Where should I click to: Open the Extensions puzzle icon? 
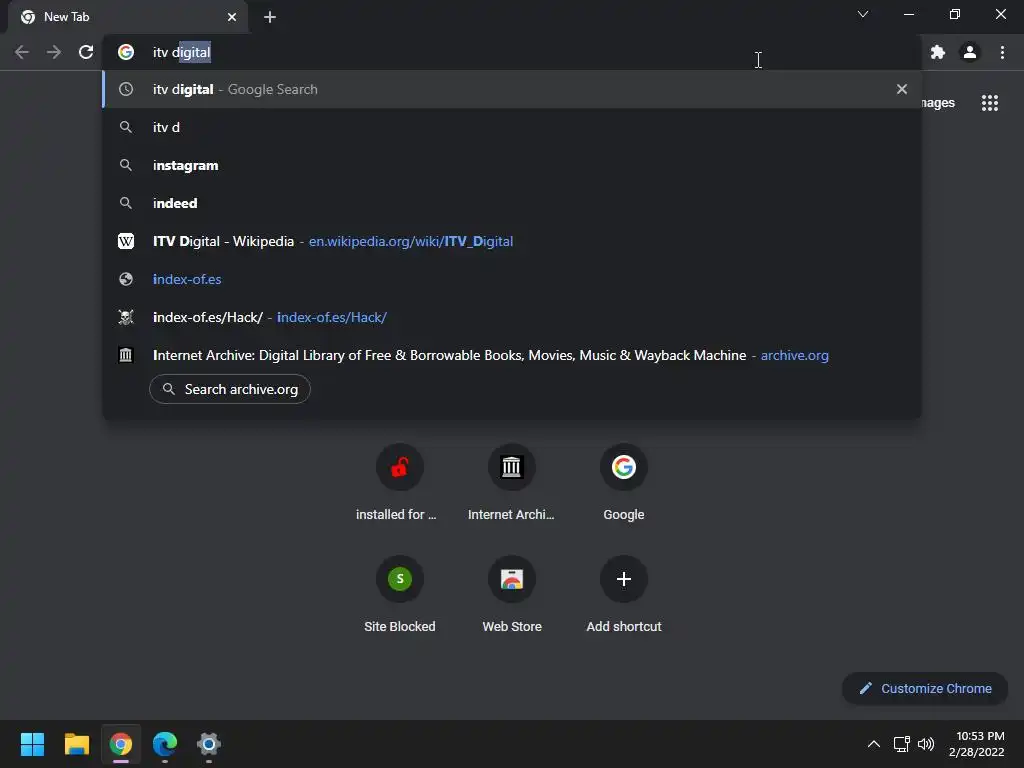tap(938, 52)
